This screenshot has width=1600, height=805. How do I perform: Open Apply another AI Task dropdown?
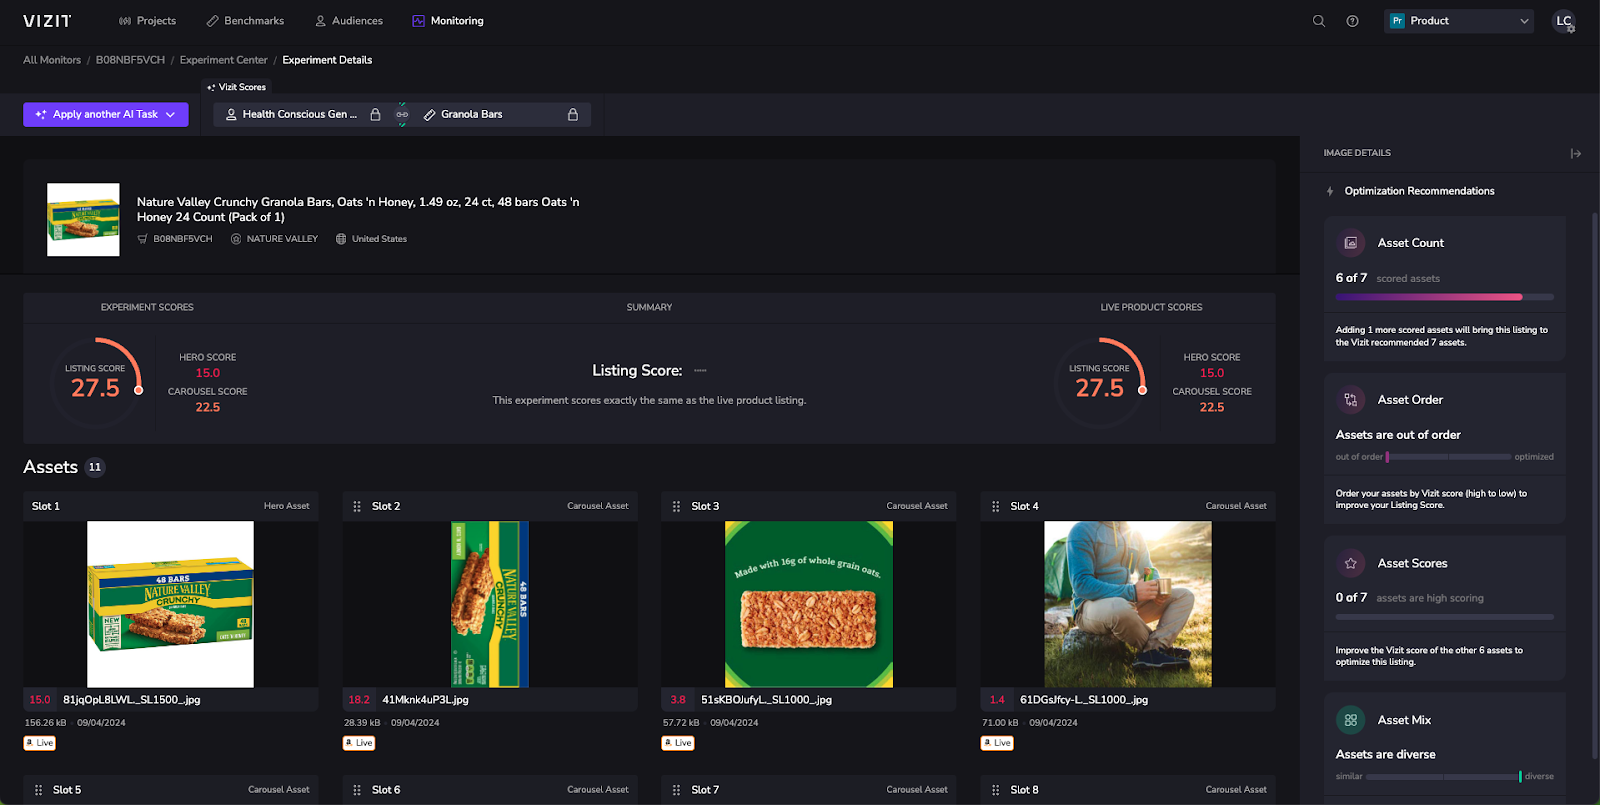click(x=106, y=115)
